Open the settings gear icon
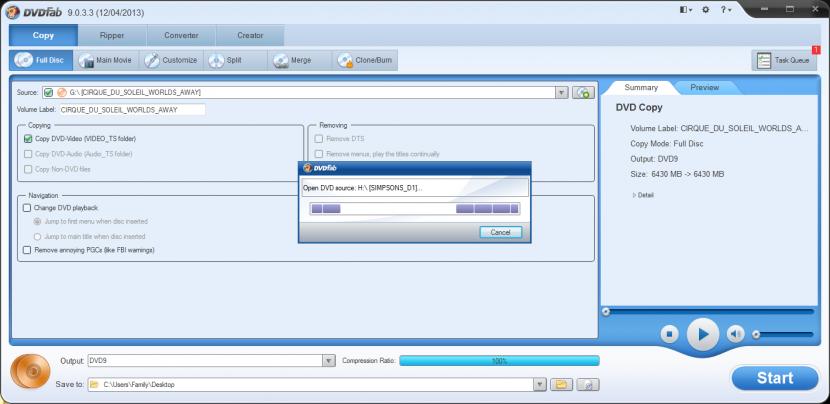The width and height of the screenshot is (830, 404). tap(706, 10)
